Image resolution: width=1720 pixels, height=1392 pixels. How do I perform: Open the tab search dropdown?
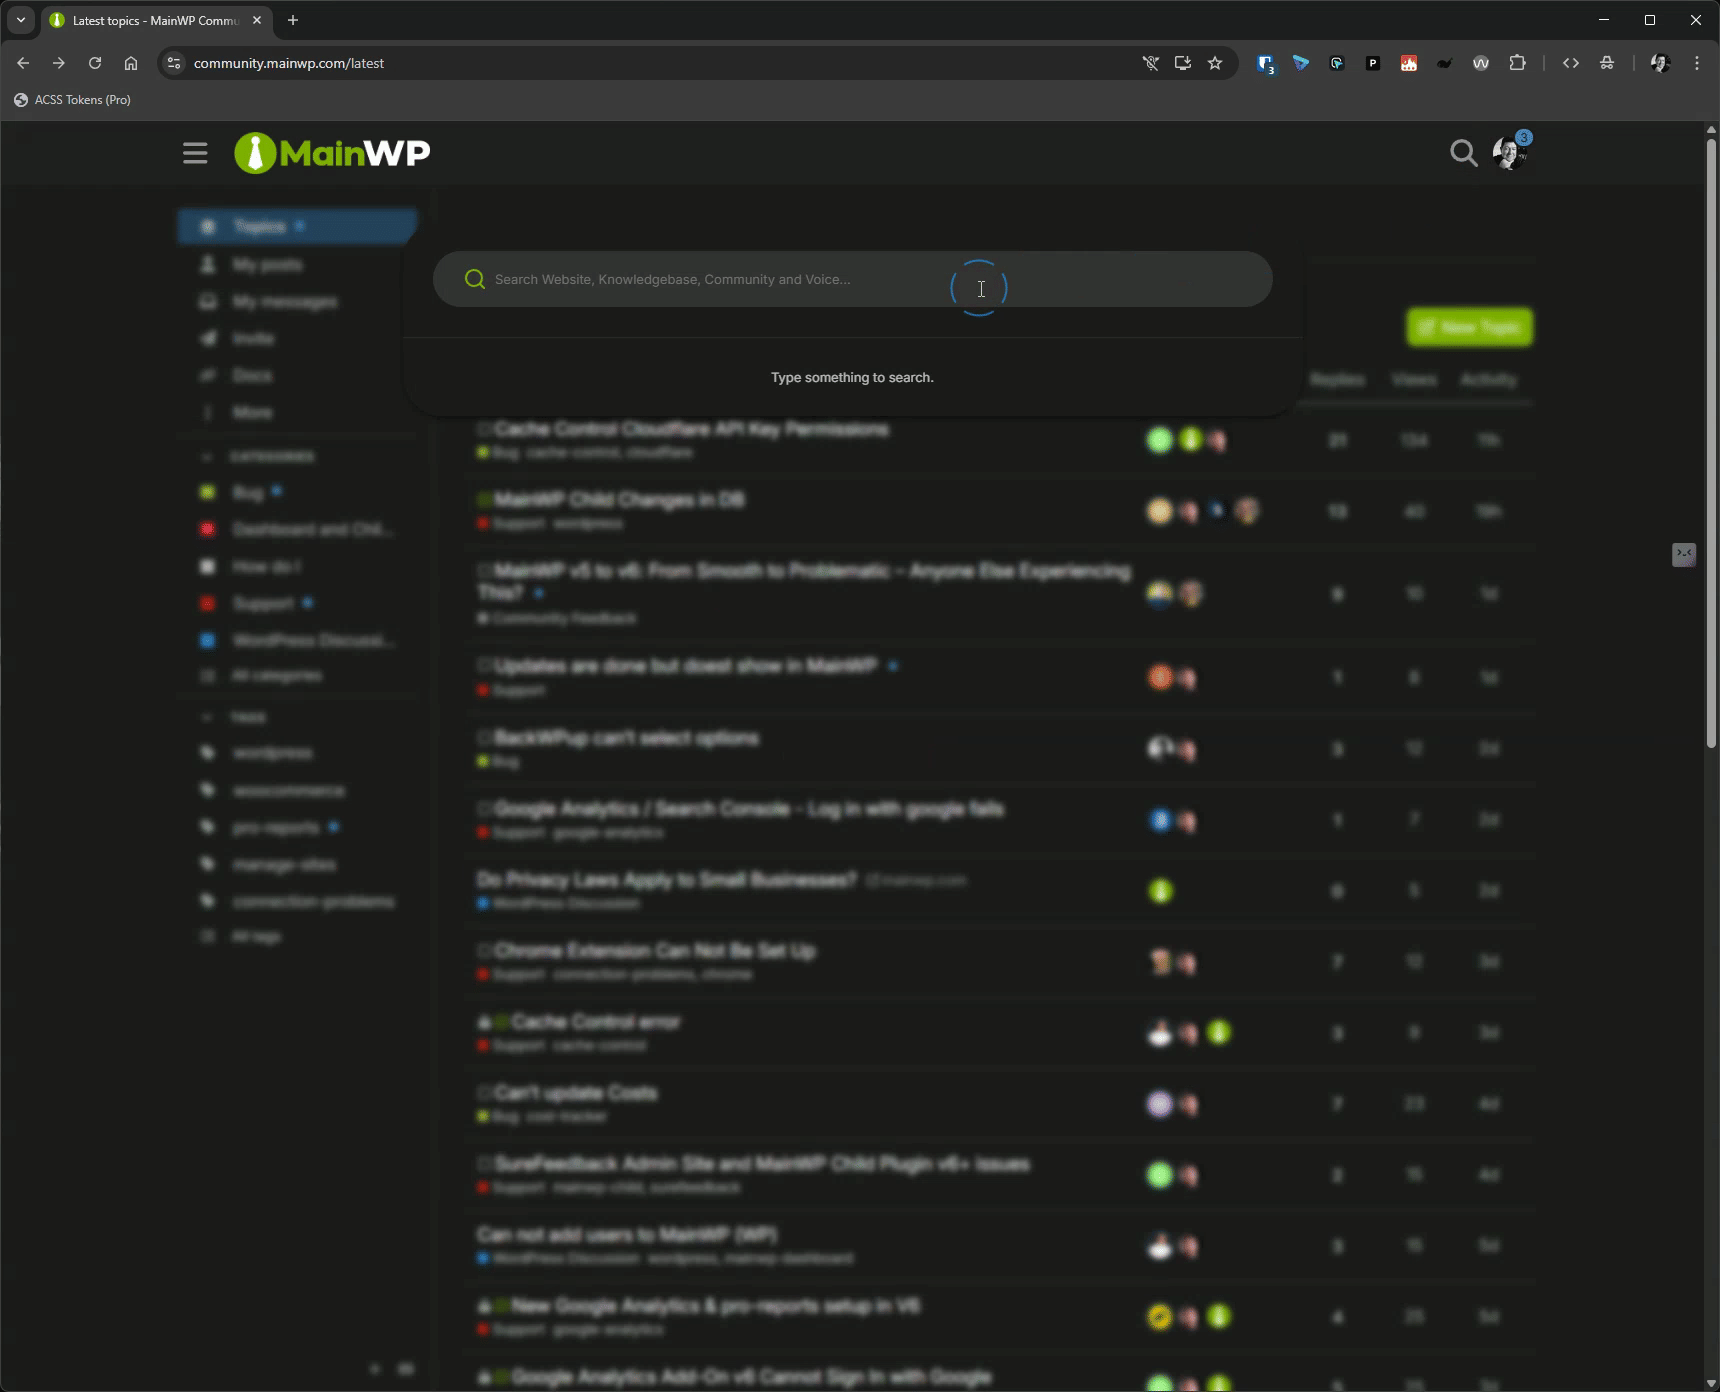[x=21, y=20]
